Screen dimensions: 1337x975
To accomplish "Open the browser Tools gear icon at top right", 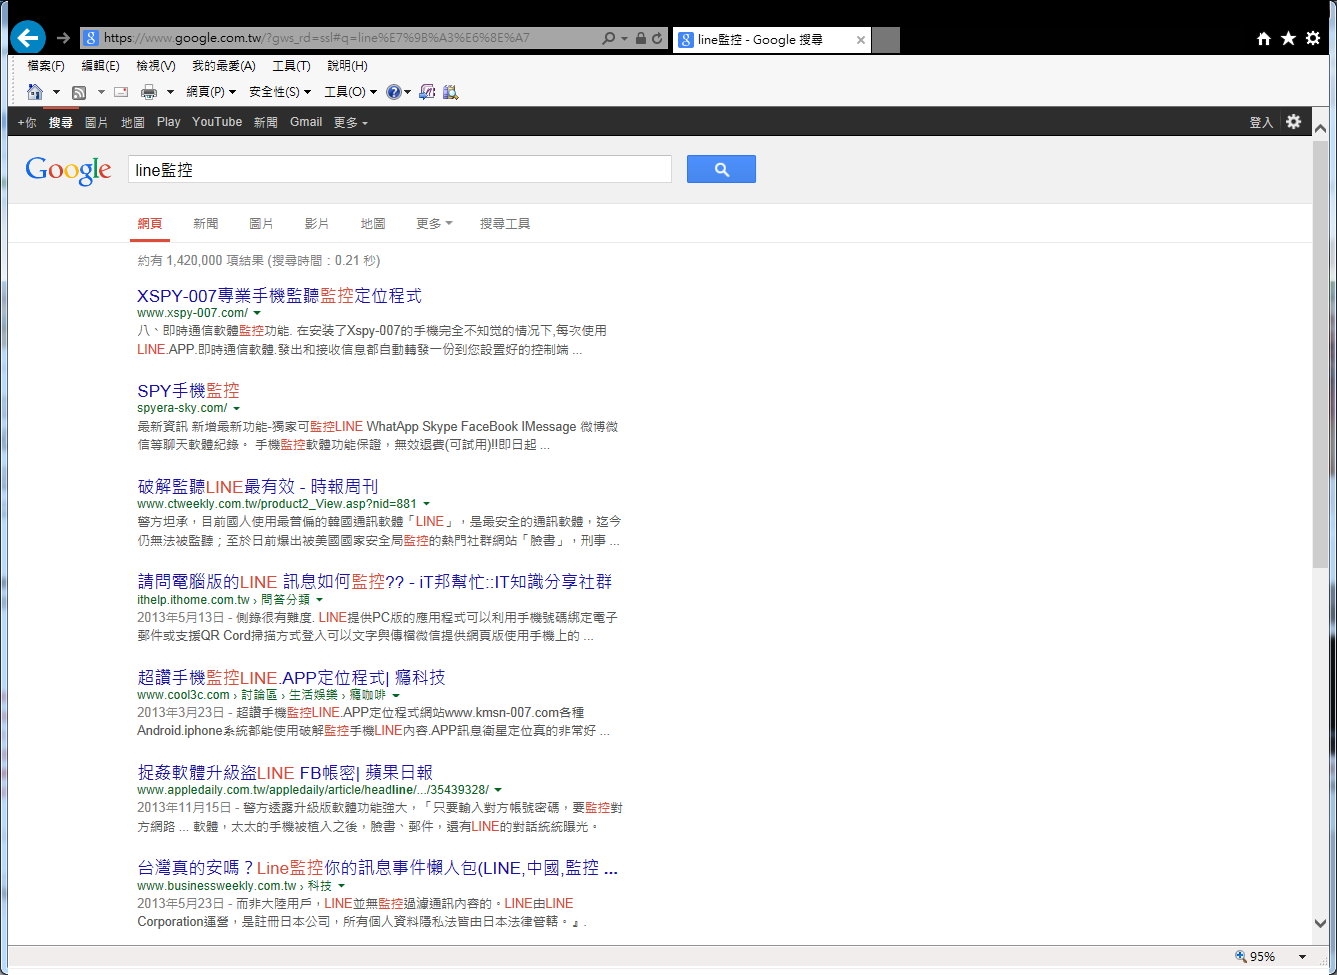I will pos(1313,38).
